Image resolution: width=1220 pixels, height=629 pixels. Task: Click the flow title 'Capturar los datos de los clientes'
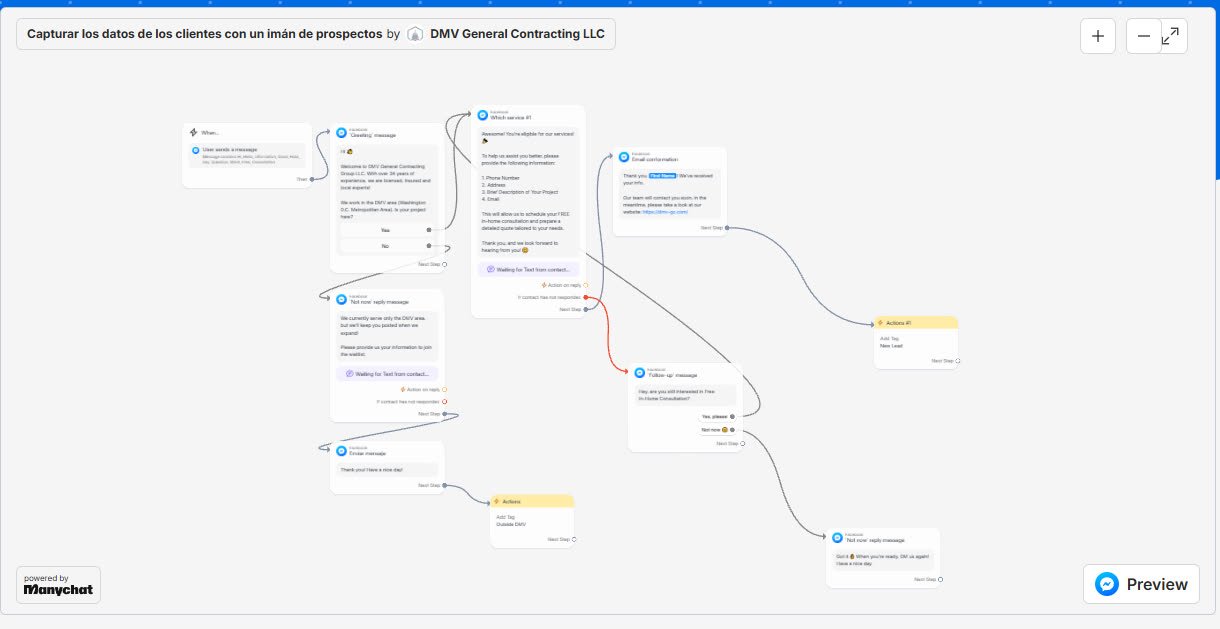point(205,34)
